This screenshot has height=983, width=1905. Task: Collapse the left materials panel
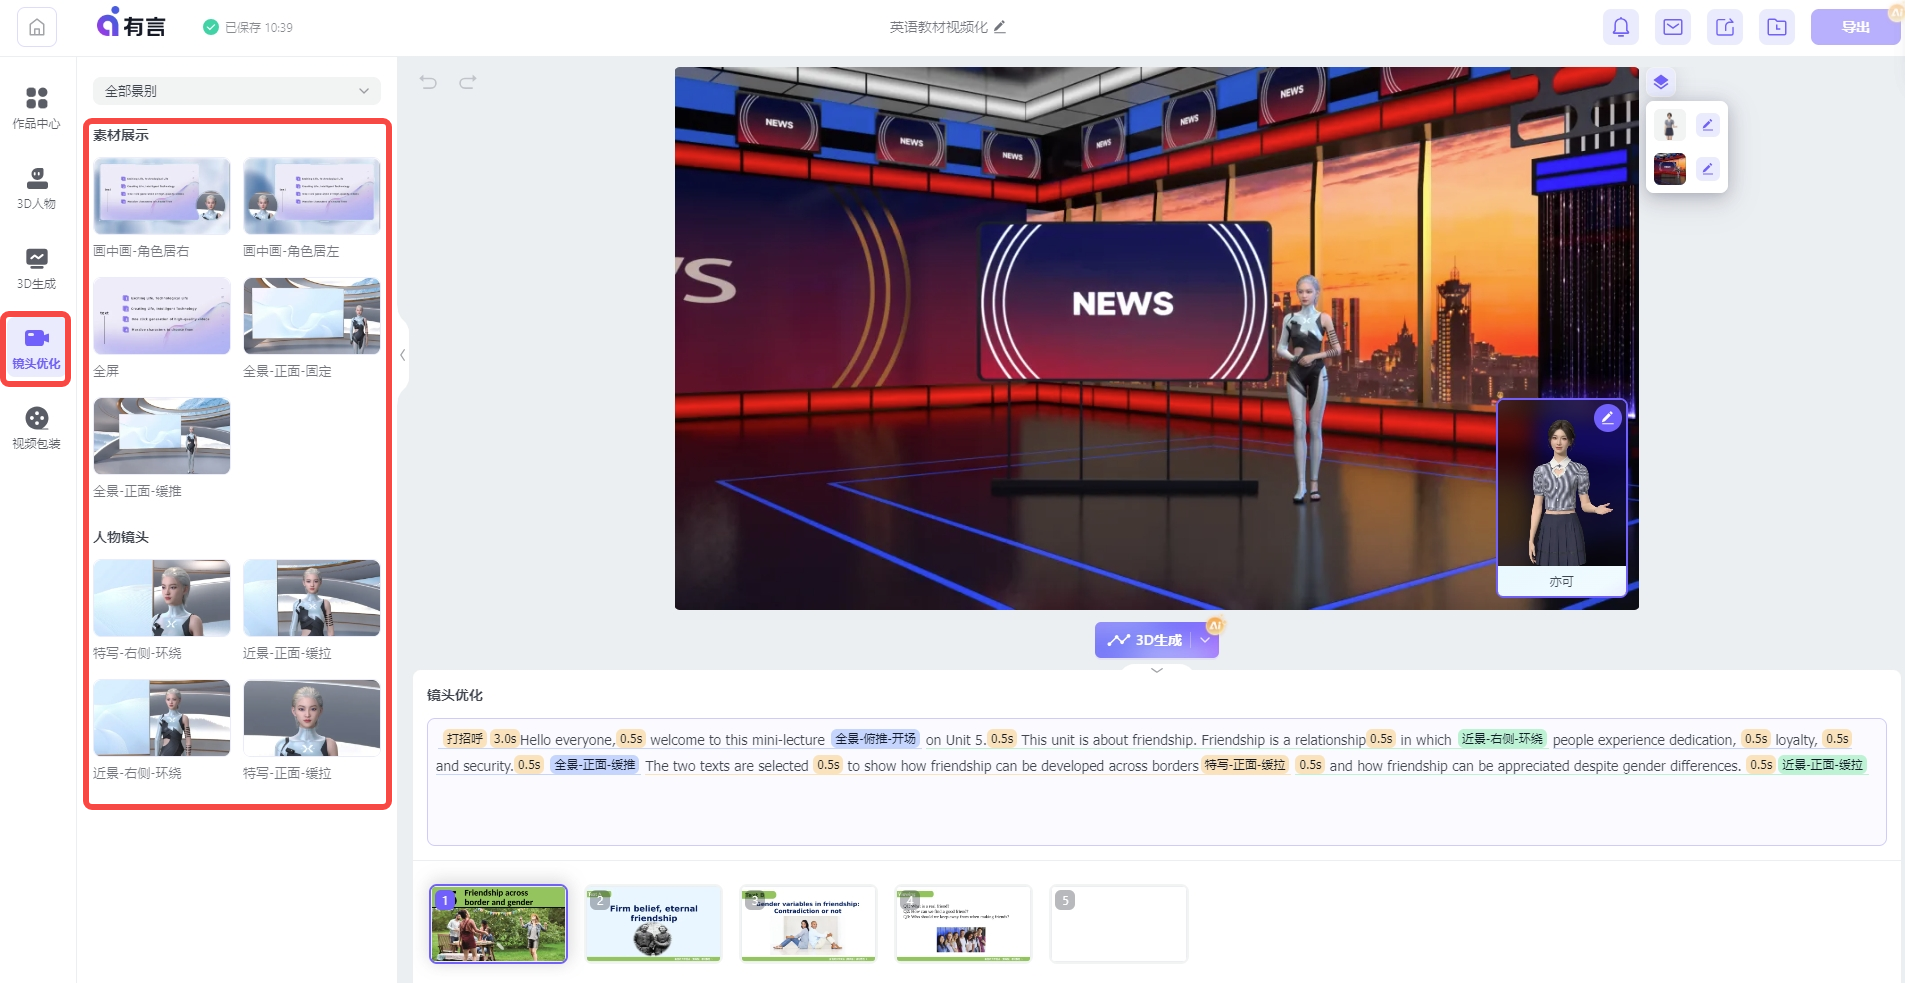coord(402,355)
